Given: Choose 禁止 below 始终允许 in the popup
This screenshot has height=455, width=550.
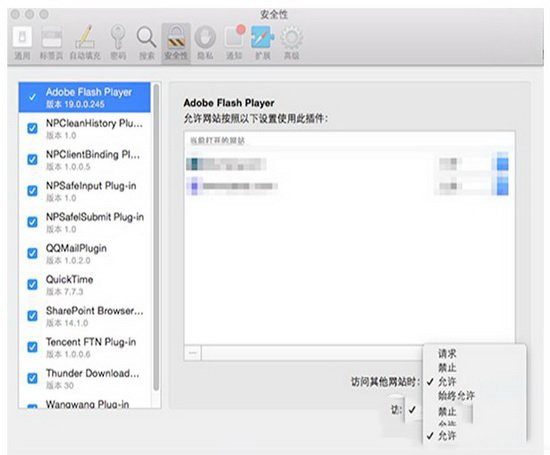Looking at the screenshot, I should (x=447, y=411).
